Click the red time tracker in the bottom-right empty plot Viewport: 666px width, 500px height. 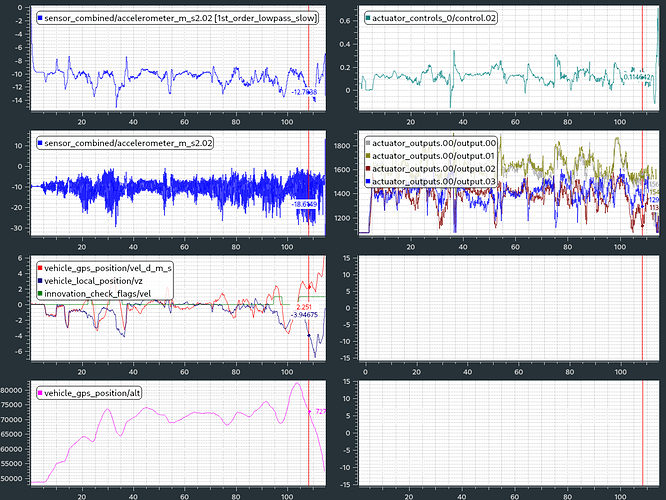(643, 433)
